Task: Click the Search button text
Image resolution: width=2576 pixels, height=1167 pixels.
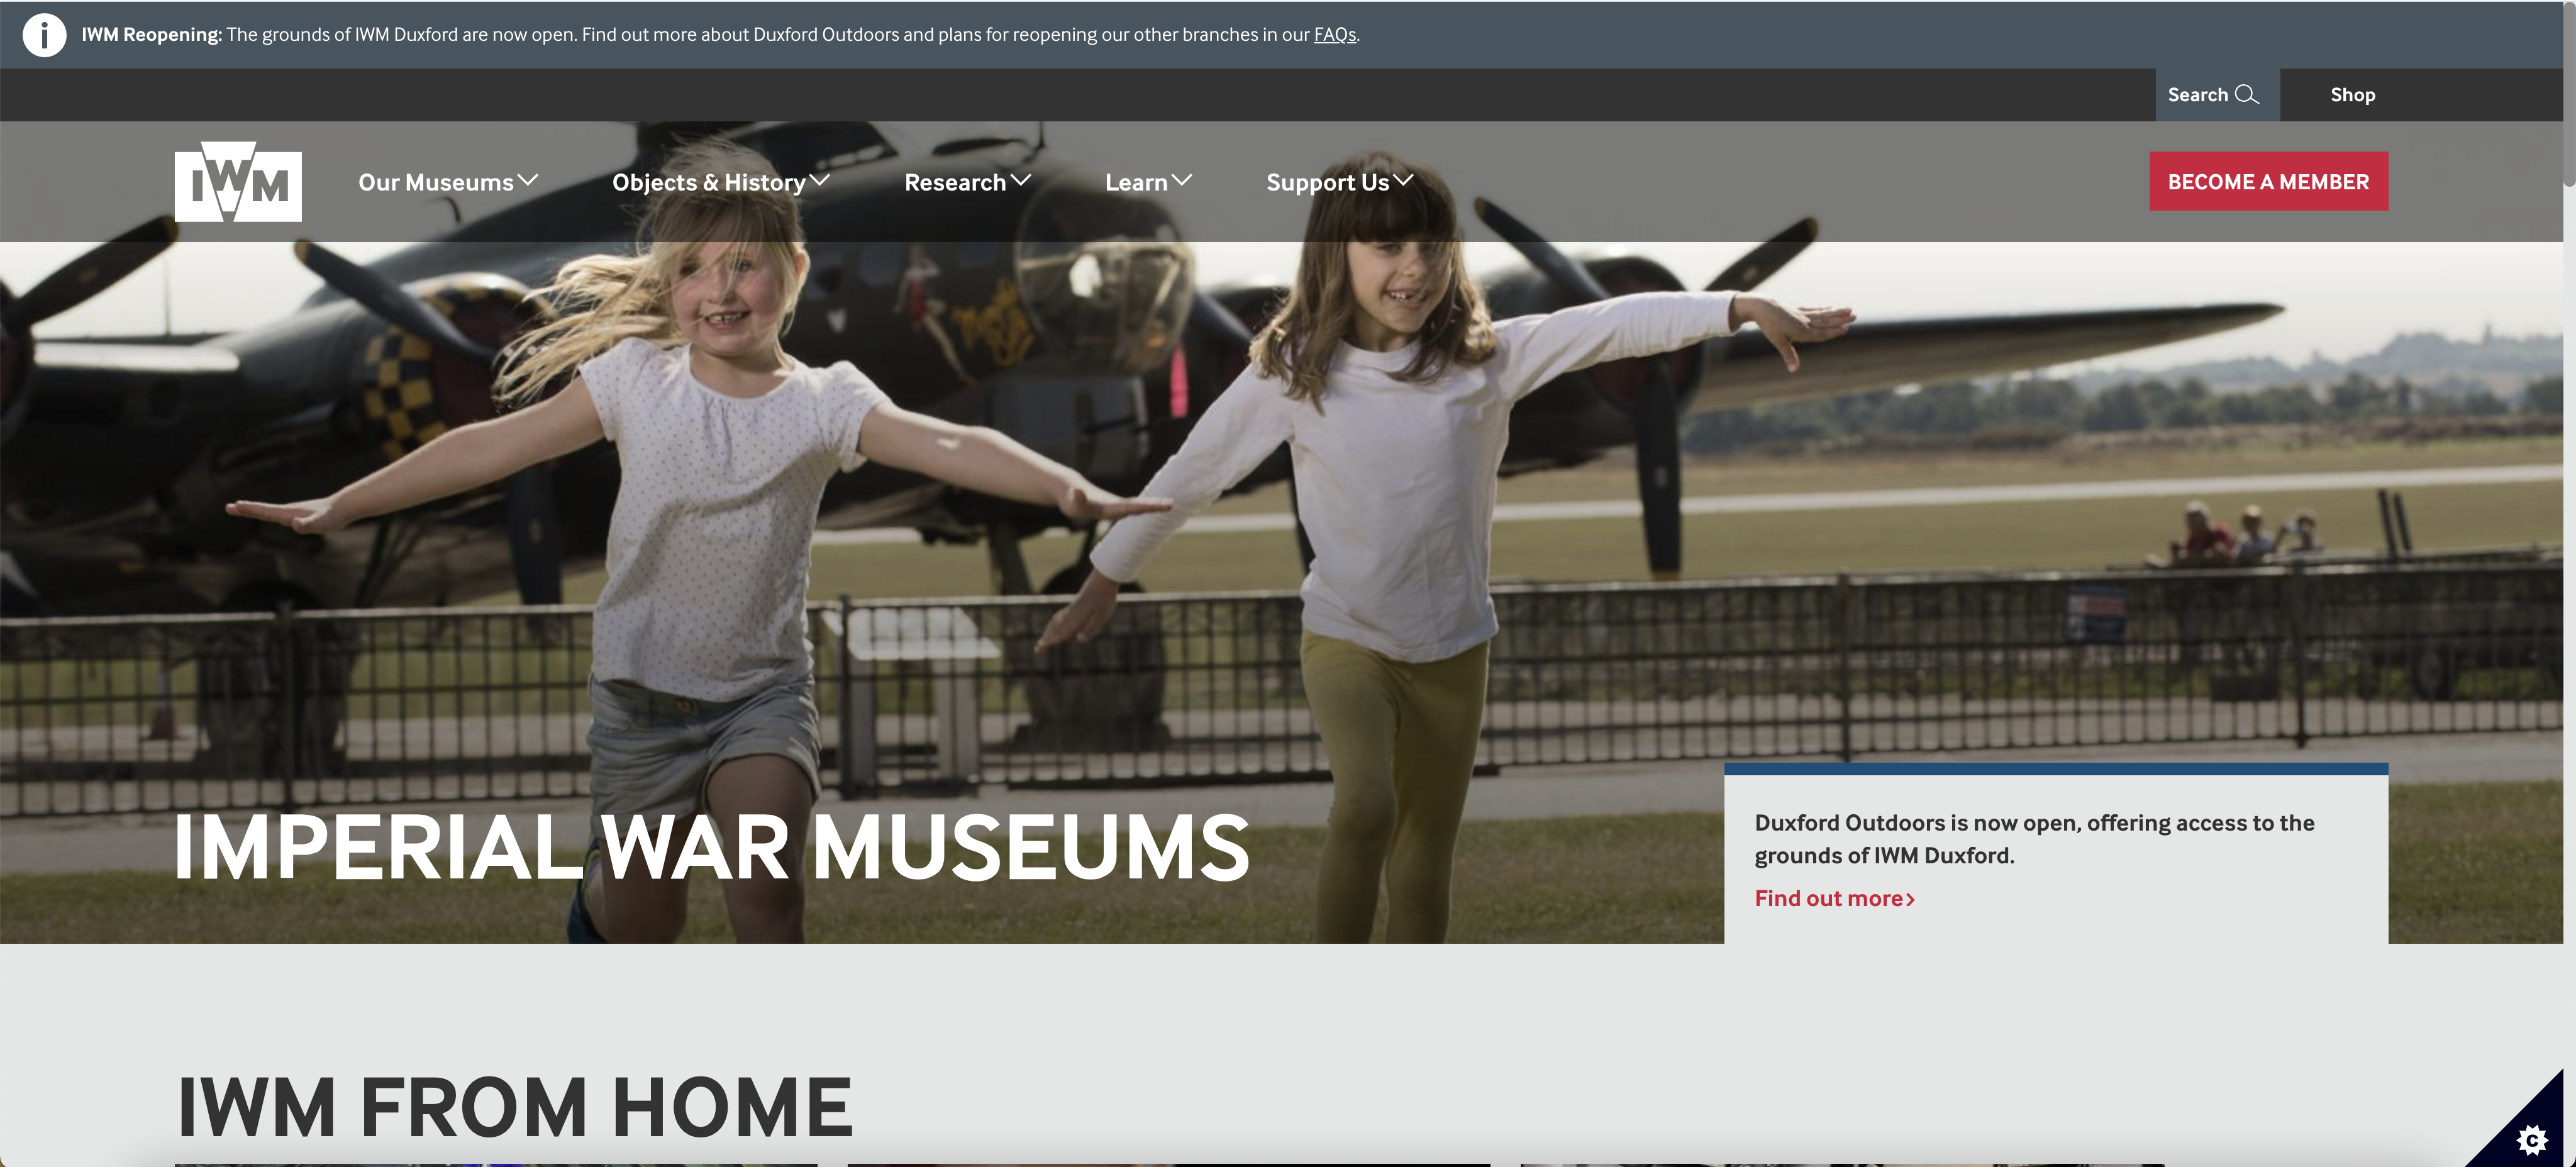Action: [2197, 94]
